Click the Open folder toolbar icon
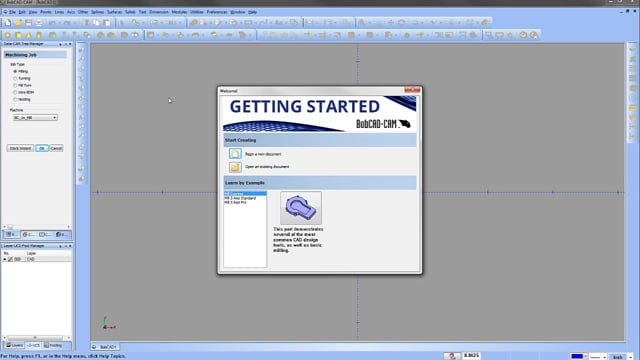The height and width of the screenshot is (360, 640). (18, 23)
